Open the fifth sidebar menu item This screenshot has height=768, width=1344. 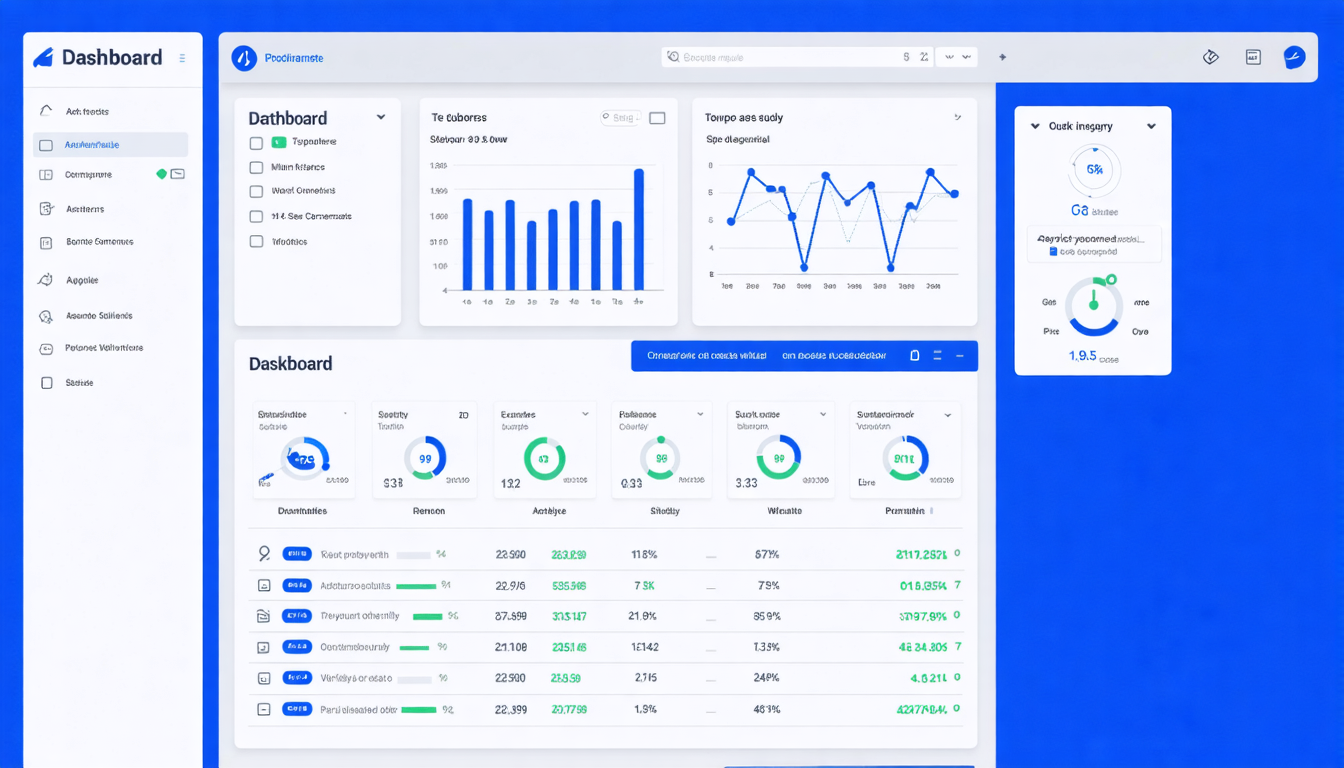(100, 242)
